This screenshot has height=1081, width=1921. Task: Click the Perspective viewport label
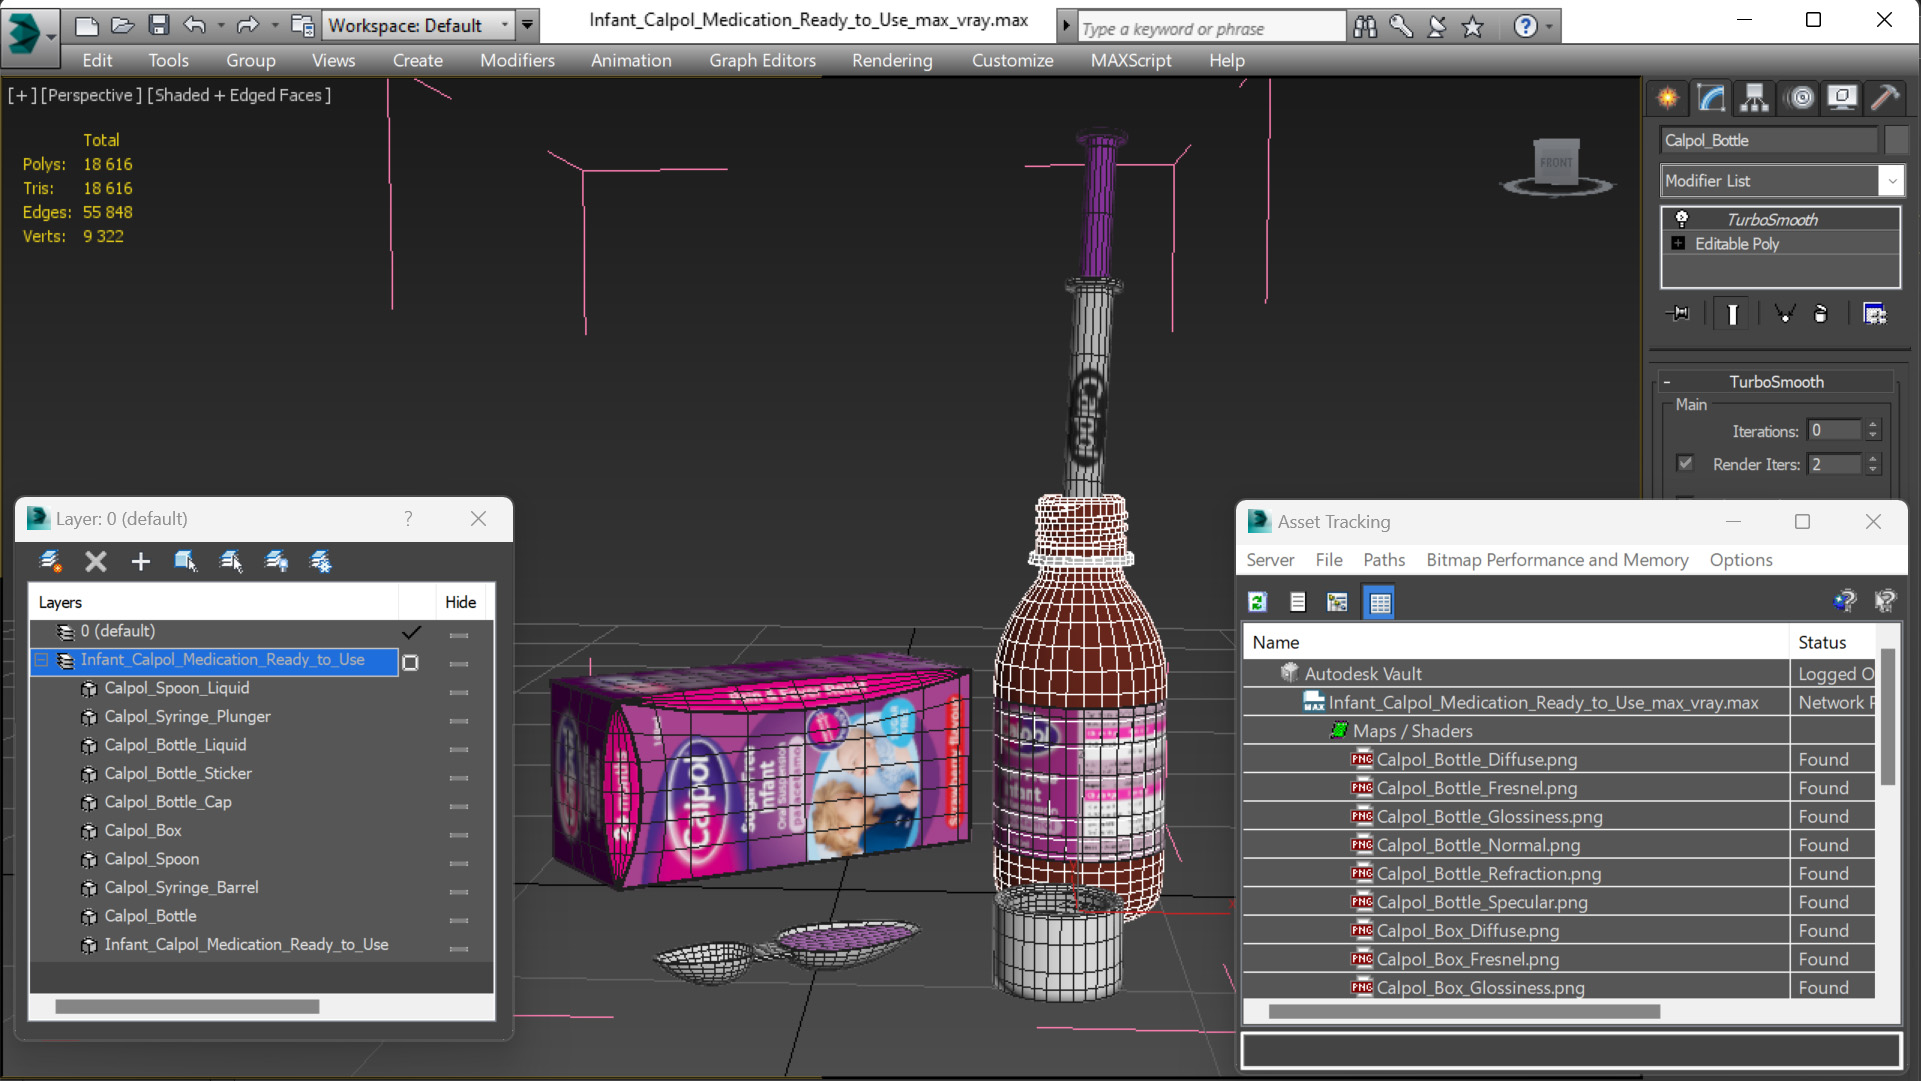point(90,95)
